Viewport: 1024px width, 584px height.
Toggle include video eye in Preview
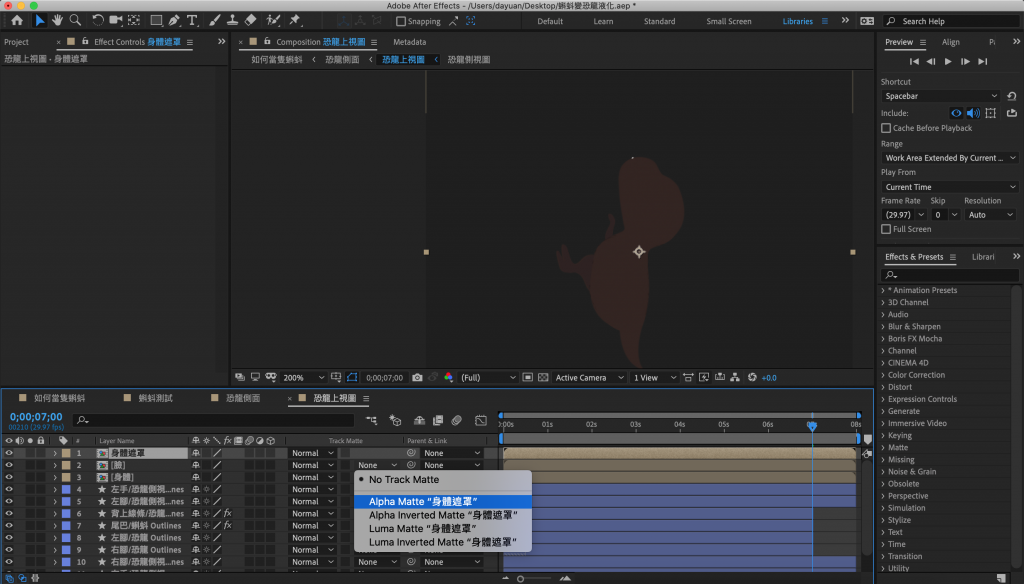[x=955, y=113]
